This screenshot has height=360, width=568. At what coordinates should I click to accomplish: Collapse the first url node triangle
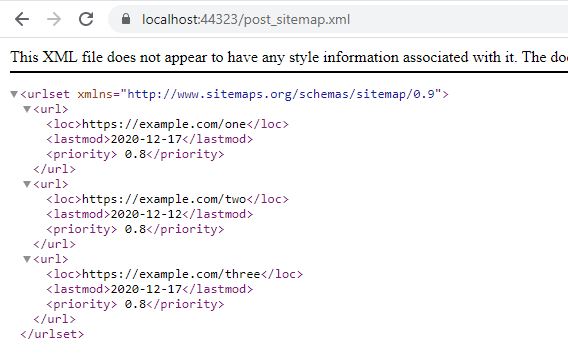point(27,109)
